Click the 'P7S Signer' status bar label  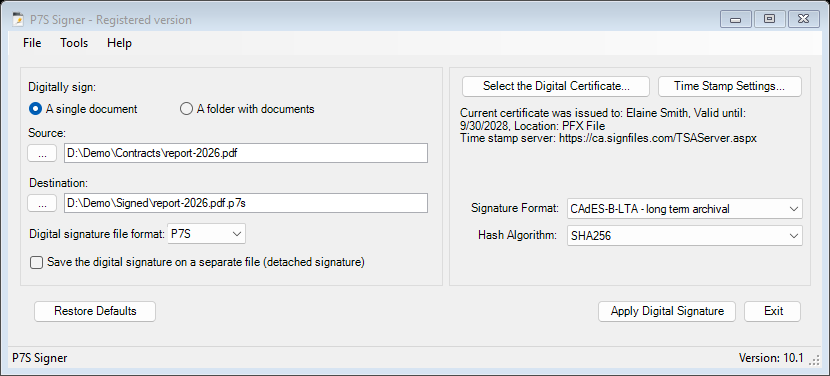tap(40, 359)
